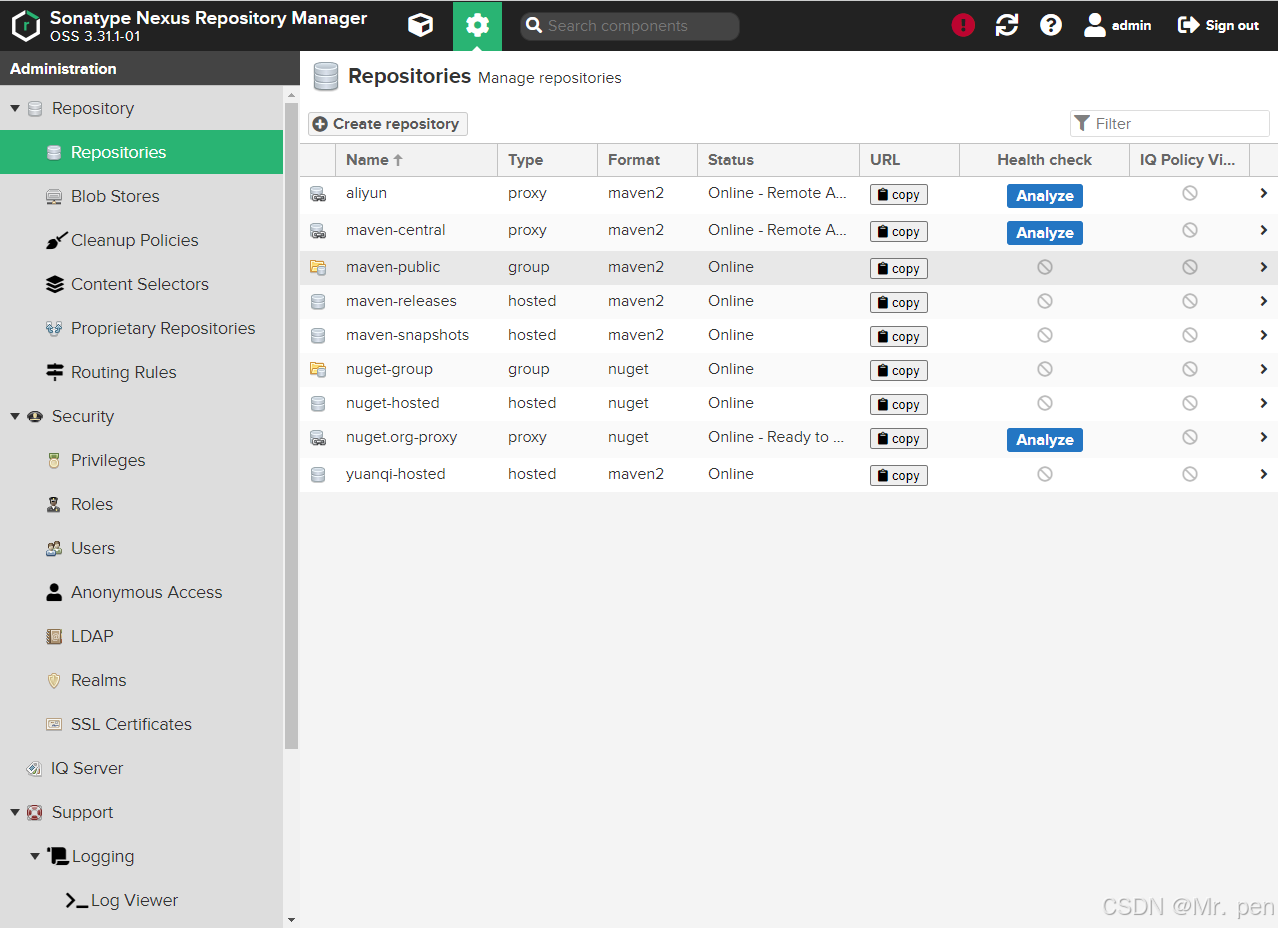Screen dimensions: 1278x928
Task: Click the Roles icon in sidebar
Action: click(x=54, y=504)
